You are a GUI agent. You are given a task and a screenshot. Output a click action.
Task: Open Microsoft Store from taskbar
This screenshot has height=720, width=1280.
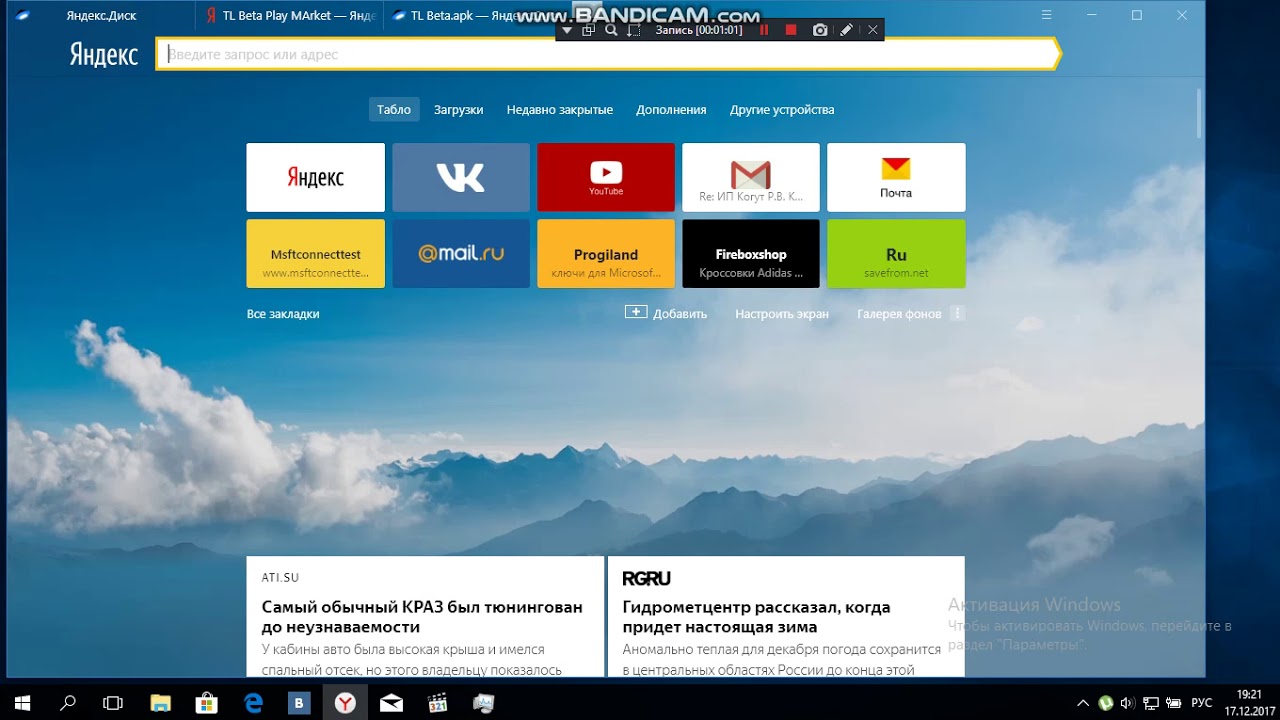[207, 703]
